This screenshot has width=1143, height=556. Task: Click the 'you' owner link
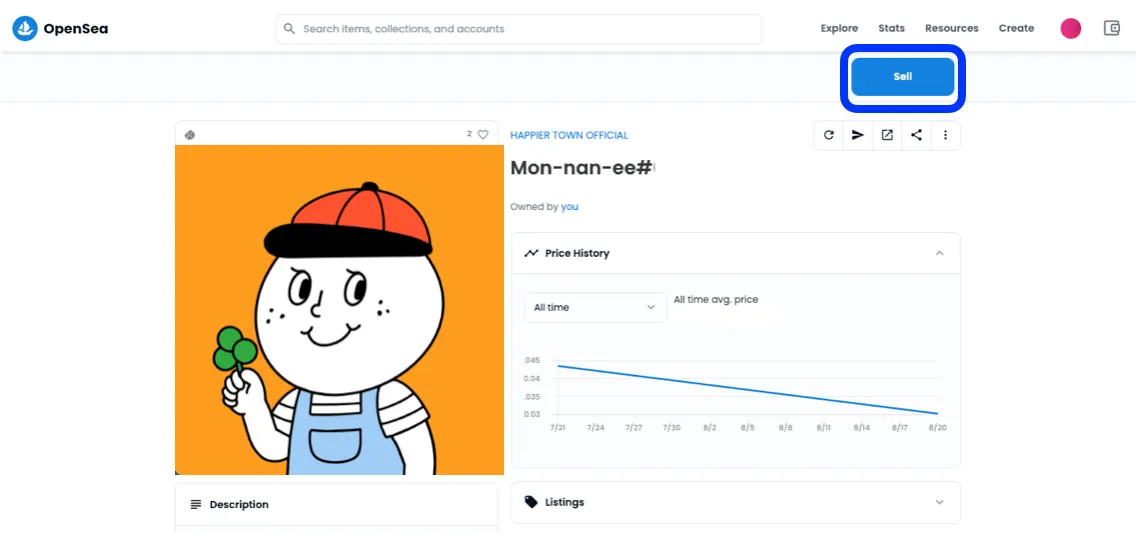click(x=569, y=207)
